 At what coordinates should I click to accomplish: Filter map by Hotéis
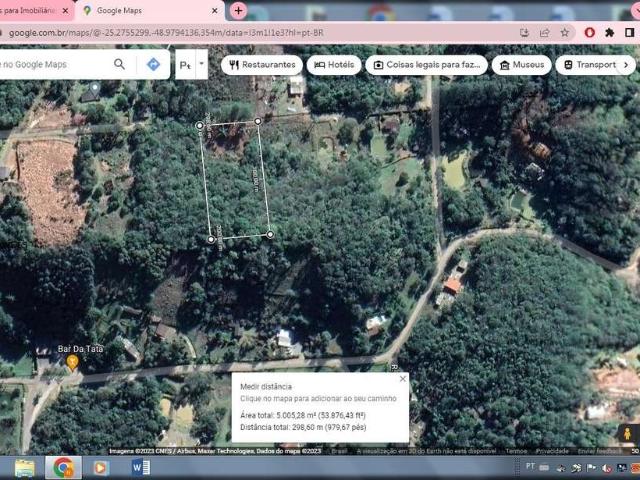click(334, 65)
